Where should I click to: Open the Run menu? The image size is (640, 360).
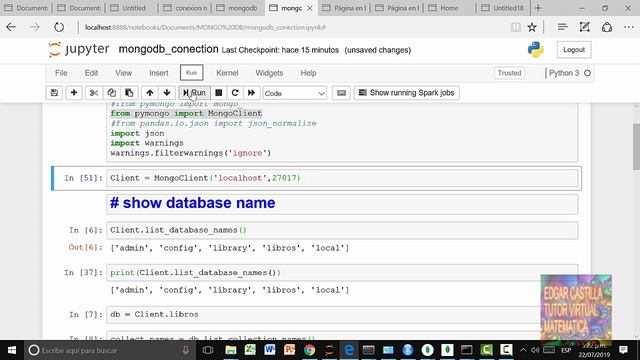(x=191, y=73)
